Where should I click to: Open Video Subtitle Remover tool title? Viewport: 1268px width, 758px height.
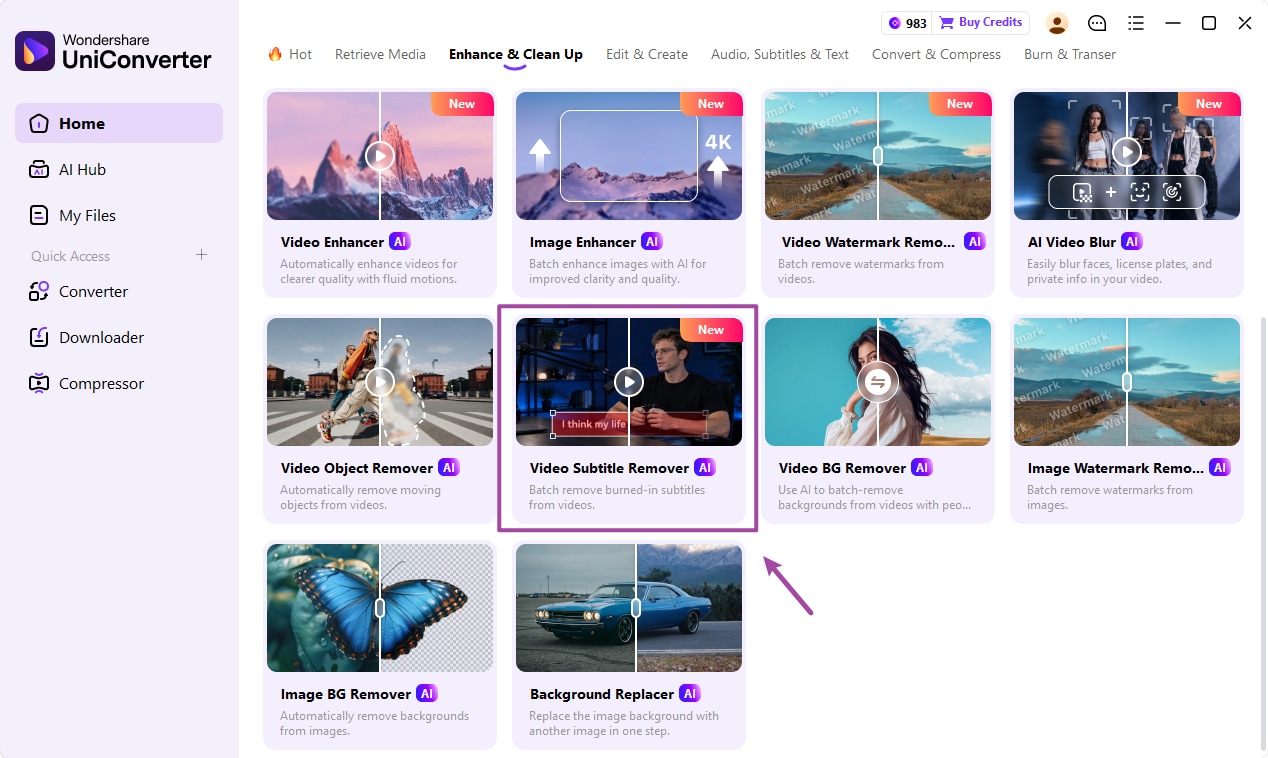[x=609, y=468]
